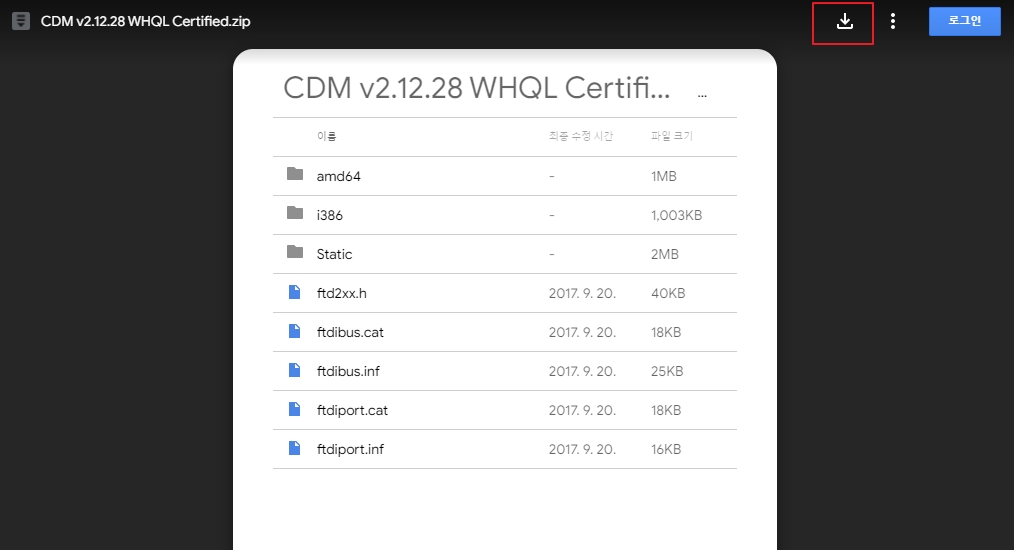Click the CDM v2.12.28 WHQL Certified.zip title
1014x550 pixels.
(146, 21)
